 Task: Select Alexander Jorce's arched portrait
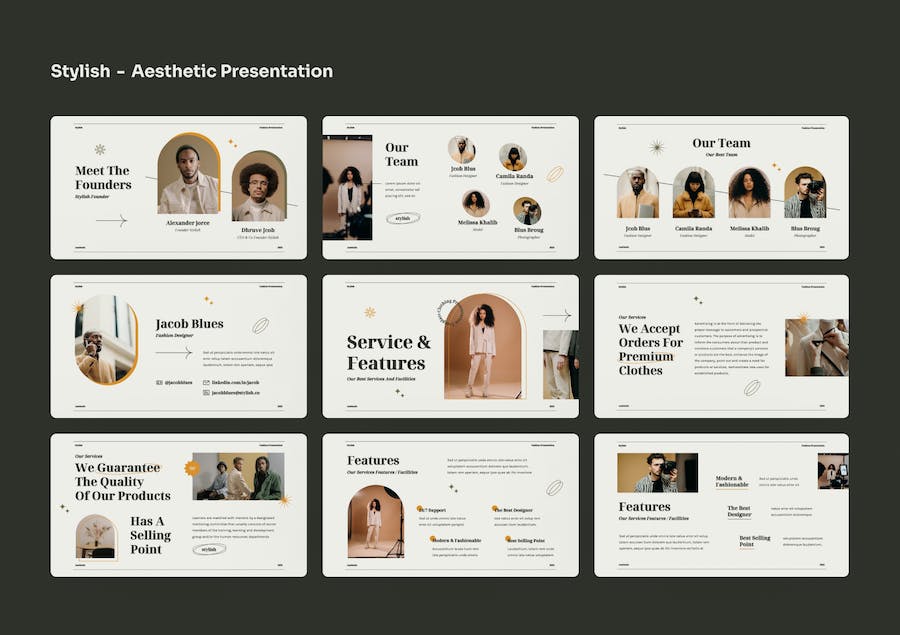coord(188,175)
